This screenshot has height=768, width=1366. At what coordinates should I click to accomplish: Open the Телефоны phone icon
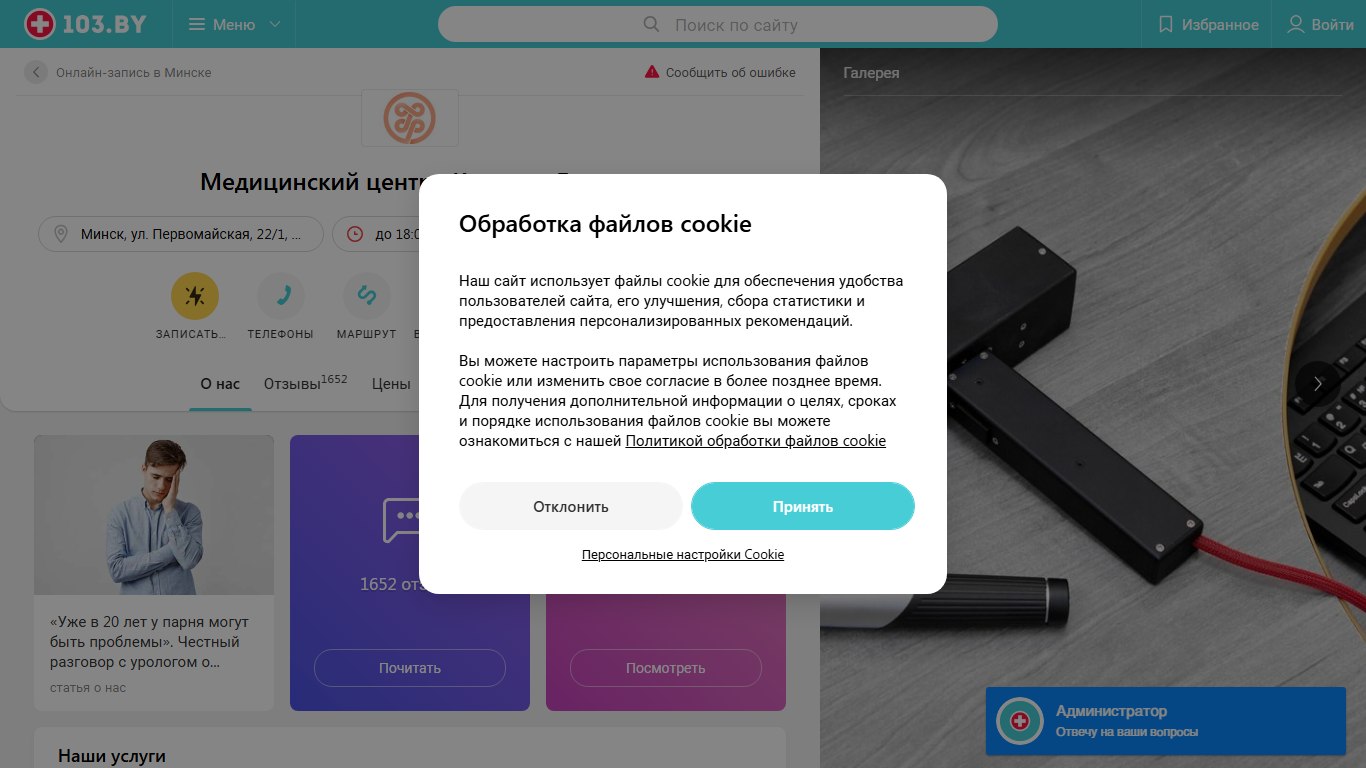coord(281,296)
